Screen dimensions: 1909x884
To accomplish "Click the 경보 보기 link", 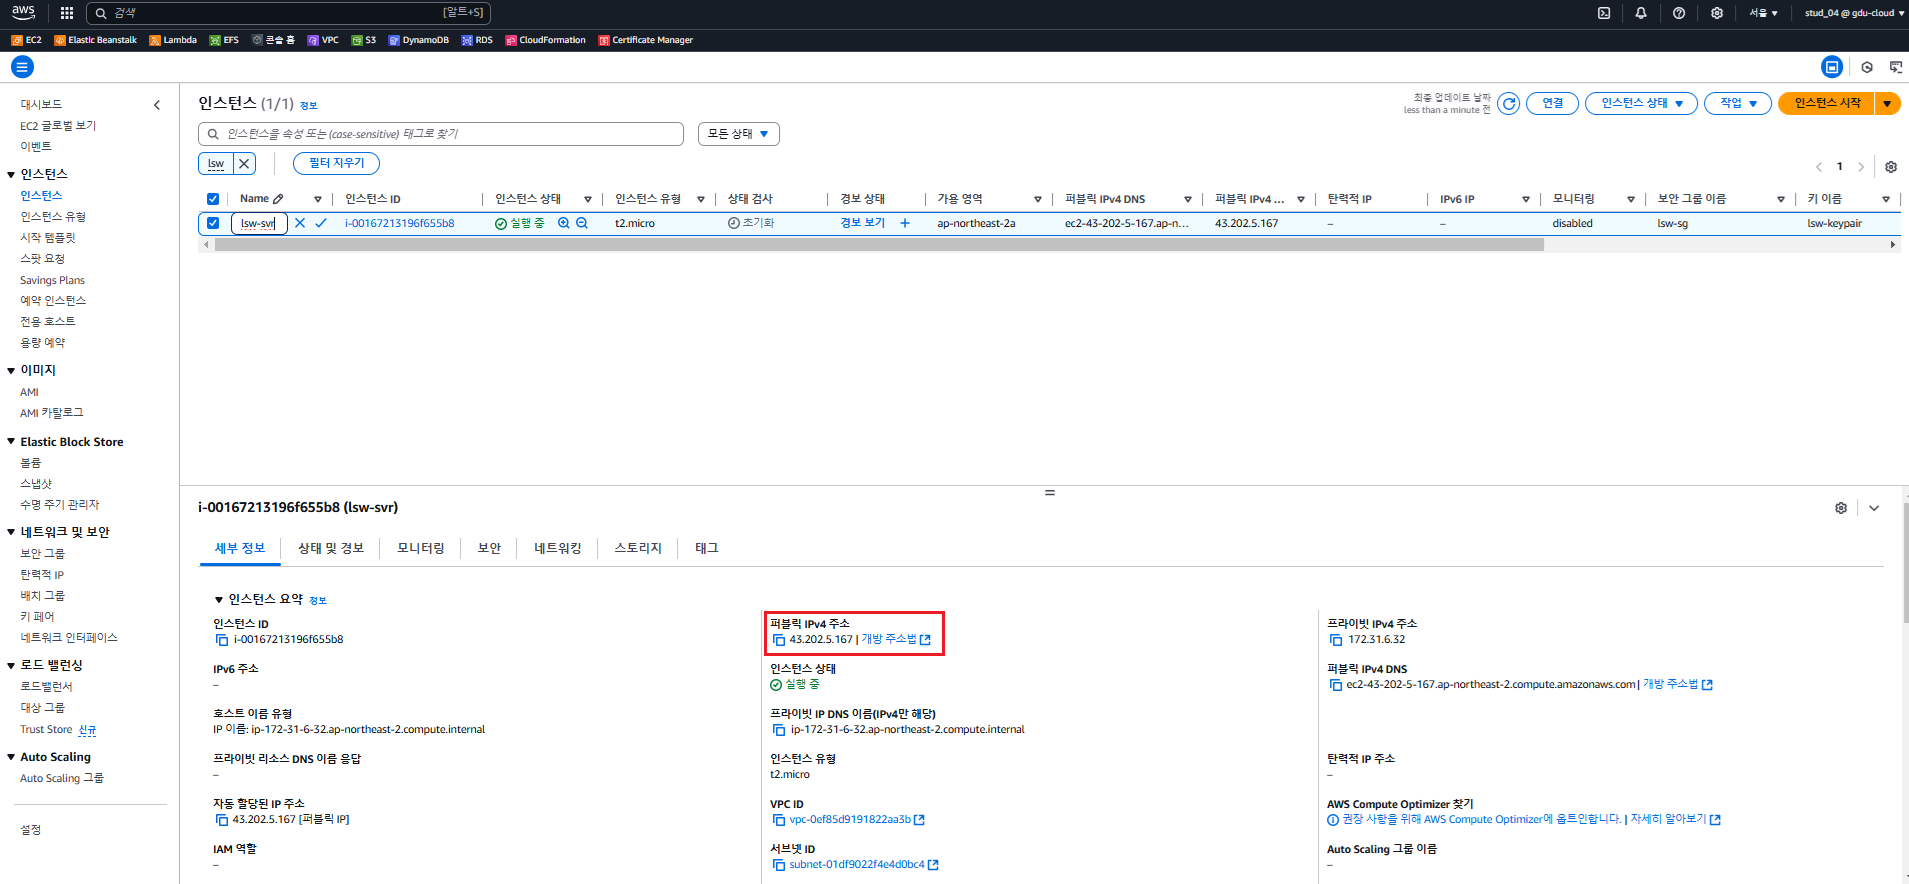I will [862, 223].
